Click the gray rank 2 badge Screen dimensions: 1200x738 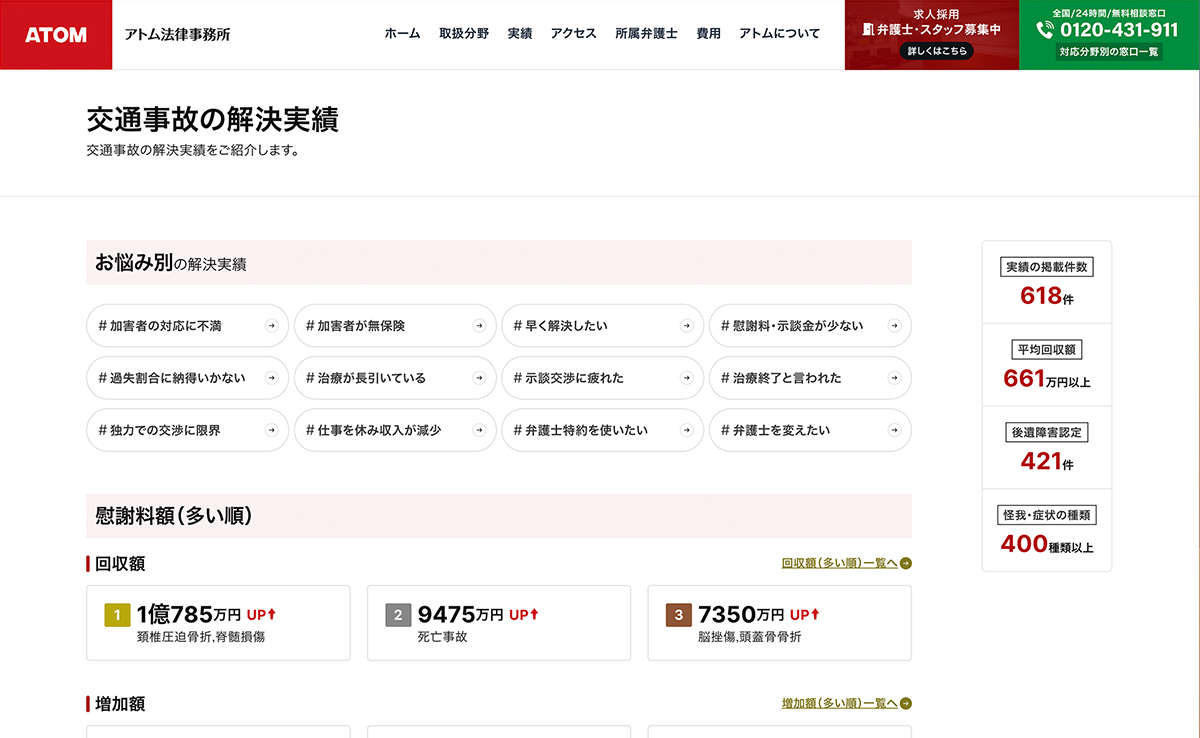(398, 615)
